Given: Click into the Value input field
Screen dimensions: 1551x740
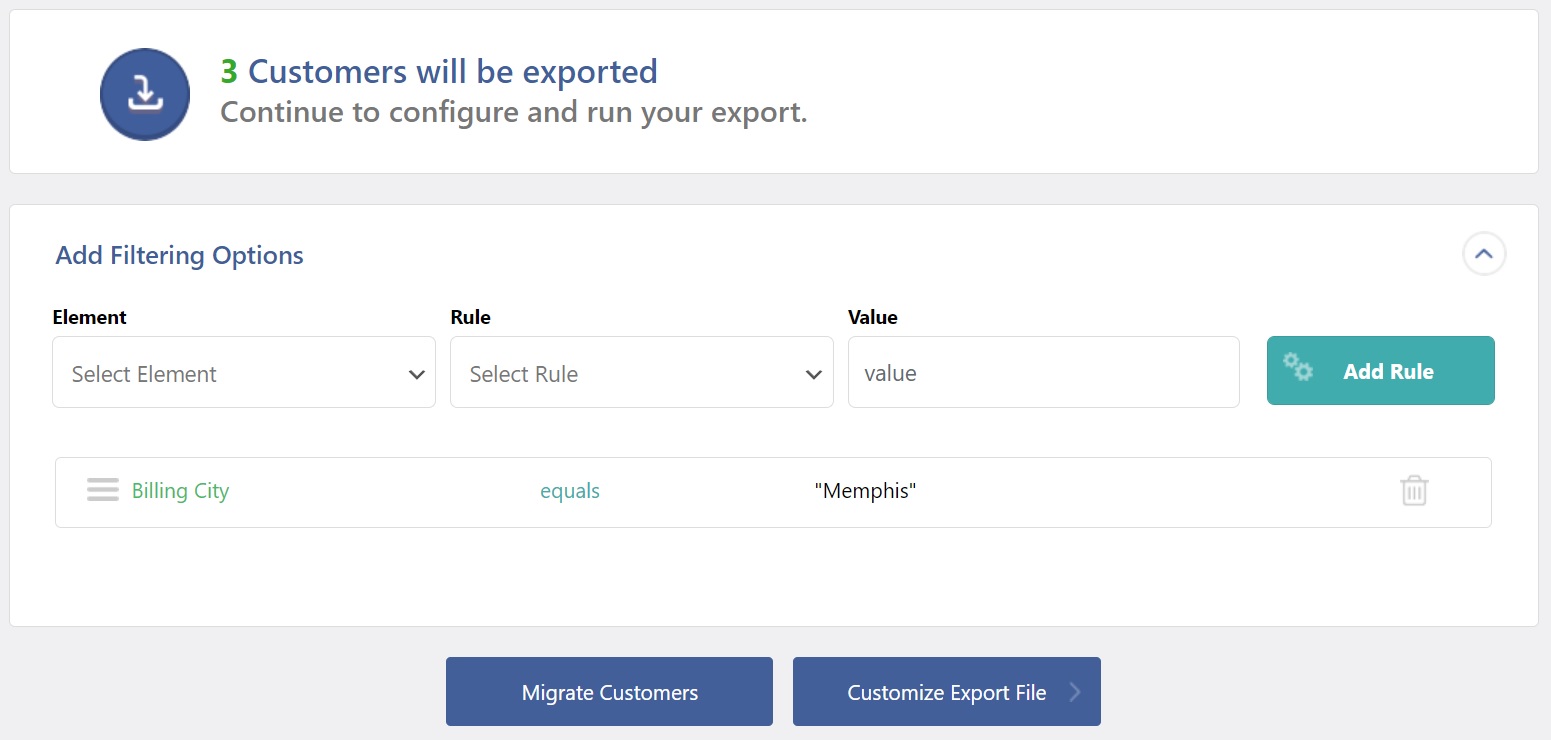Looking at the screenshot, I should tap(1043, 373).
